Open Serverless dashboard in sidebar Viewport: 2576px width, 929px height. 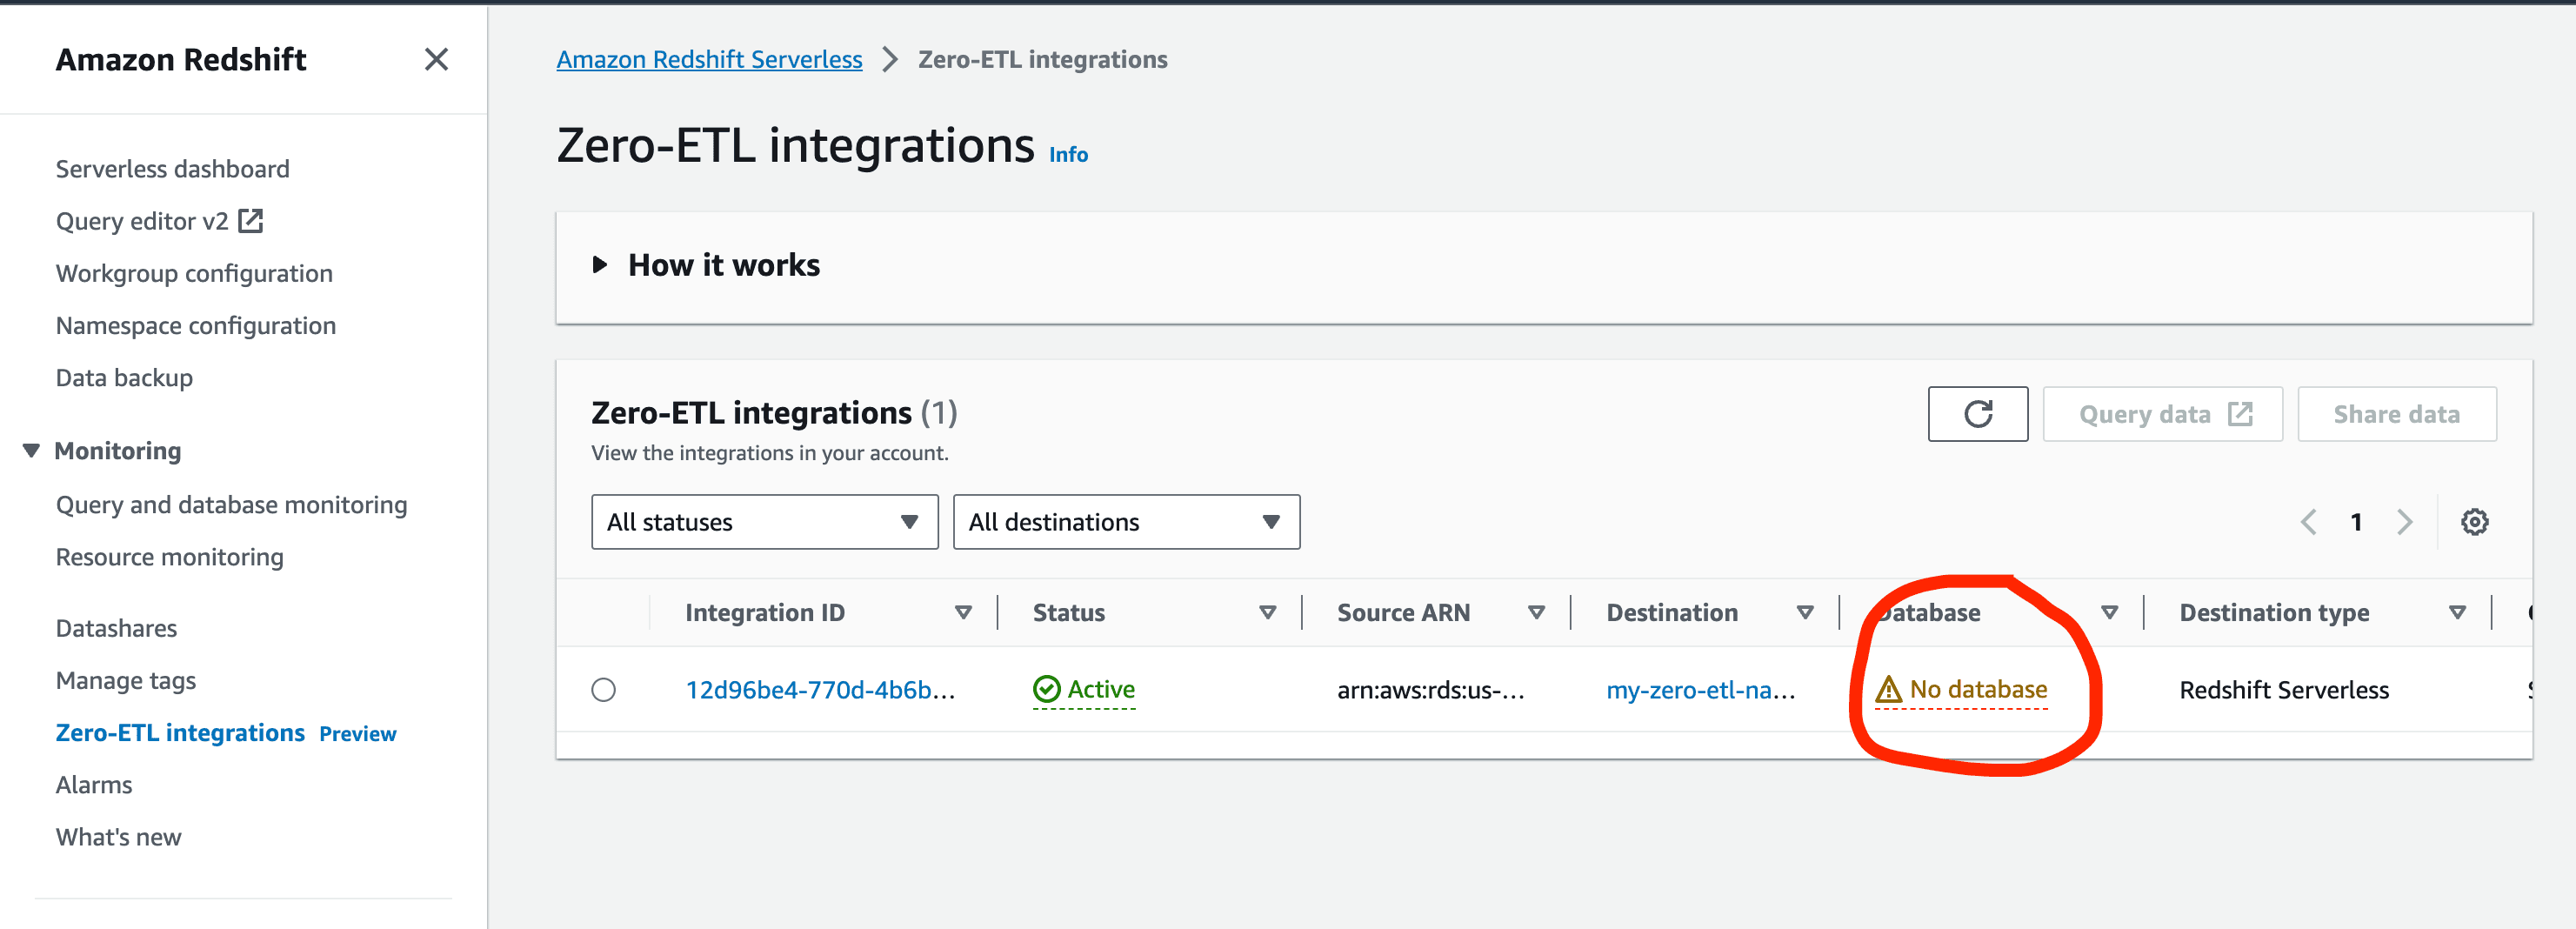172,169
